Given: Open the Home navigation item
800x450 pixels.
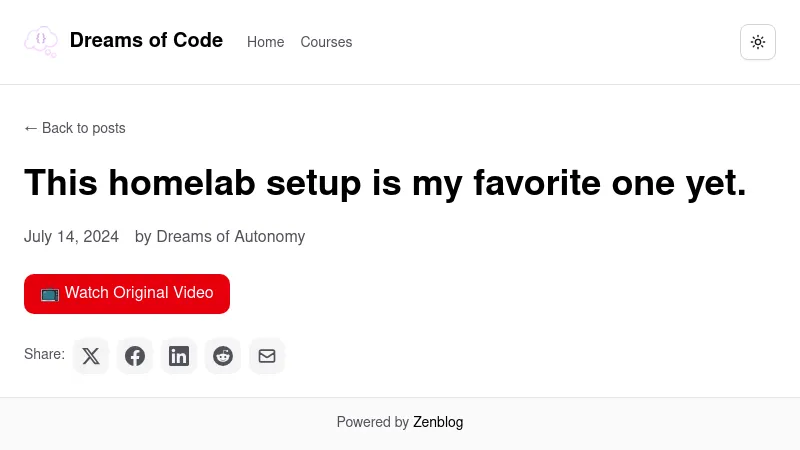Looking at the screenshot, I should pos(265,42).
